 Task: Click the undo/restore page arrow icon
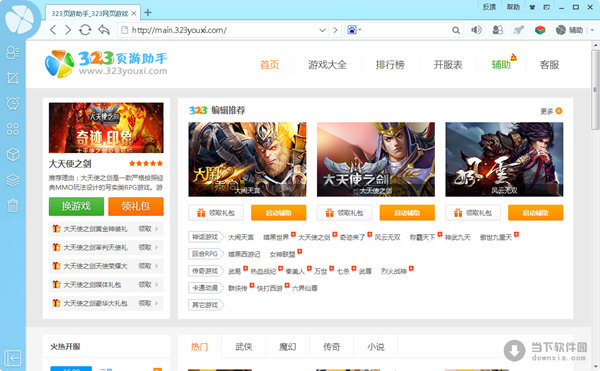pos(104,29)
